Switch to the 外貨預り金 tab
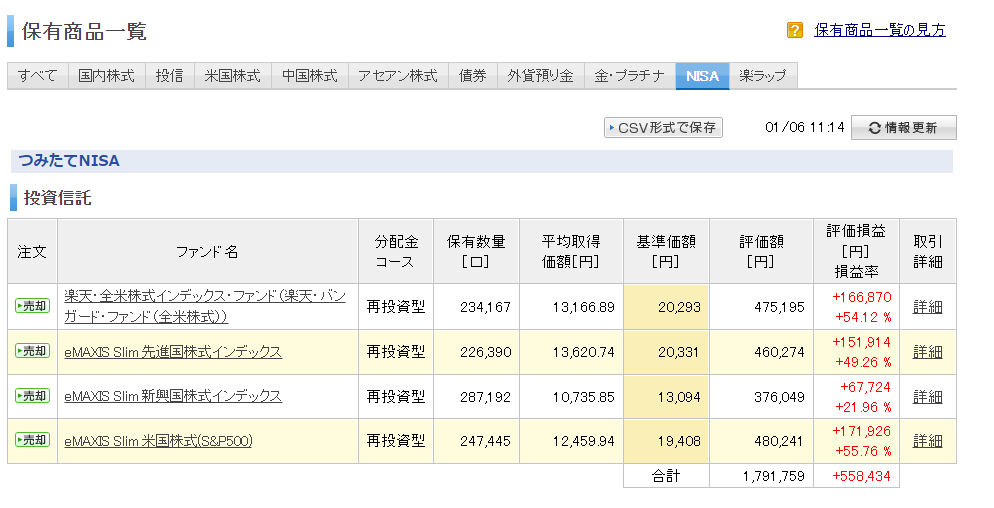The image size is (994, 508). [x=541, y=76]
